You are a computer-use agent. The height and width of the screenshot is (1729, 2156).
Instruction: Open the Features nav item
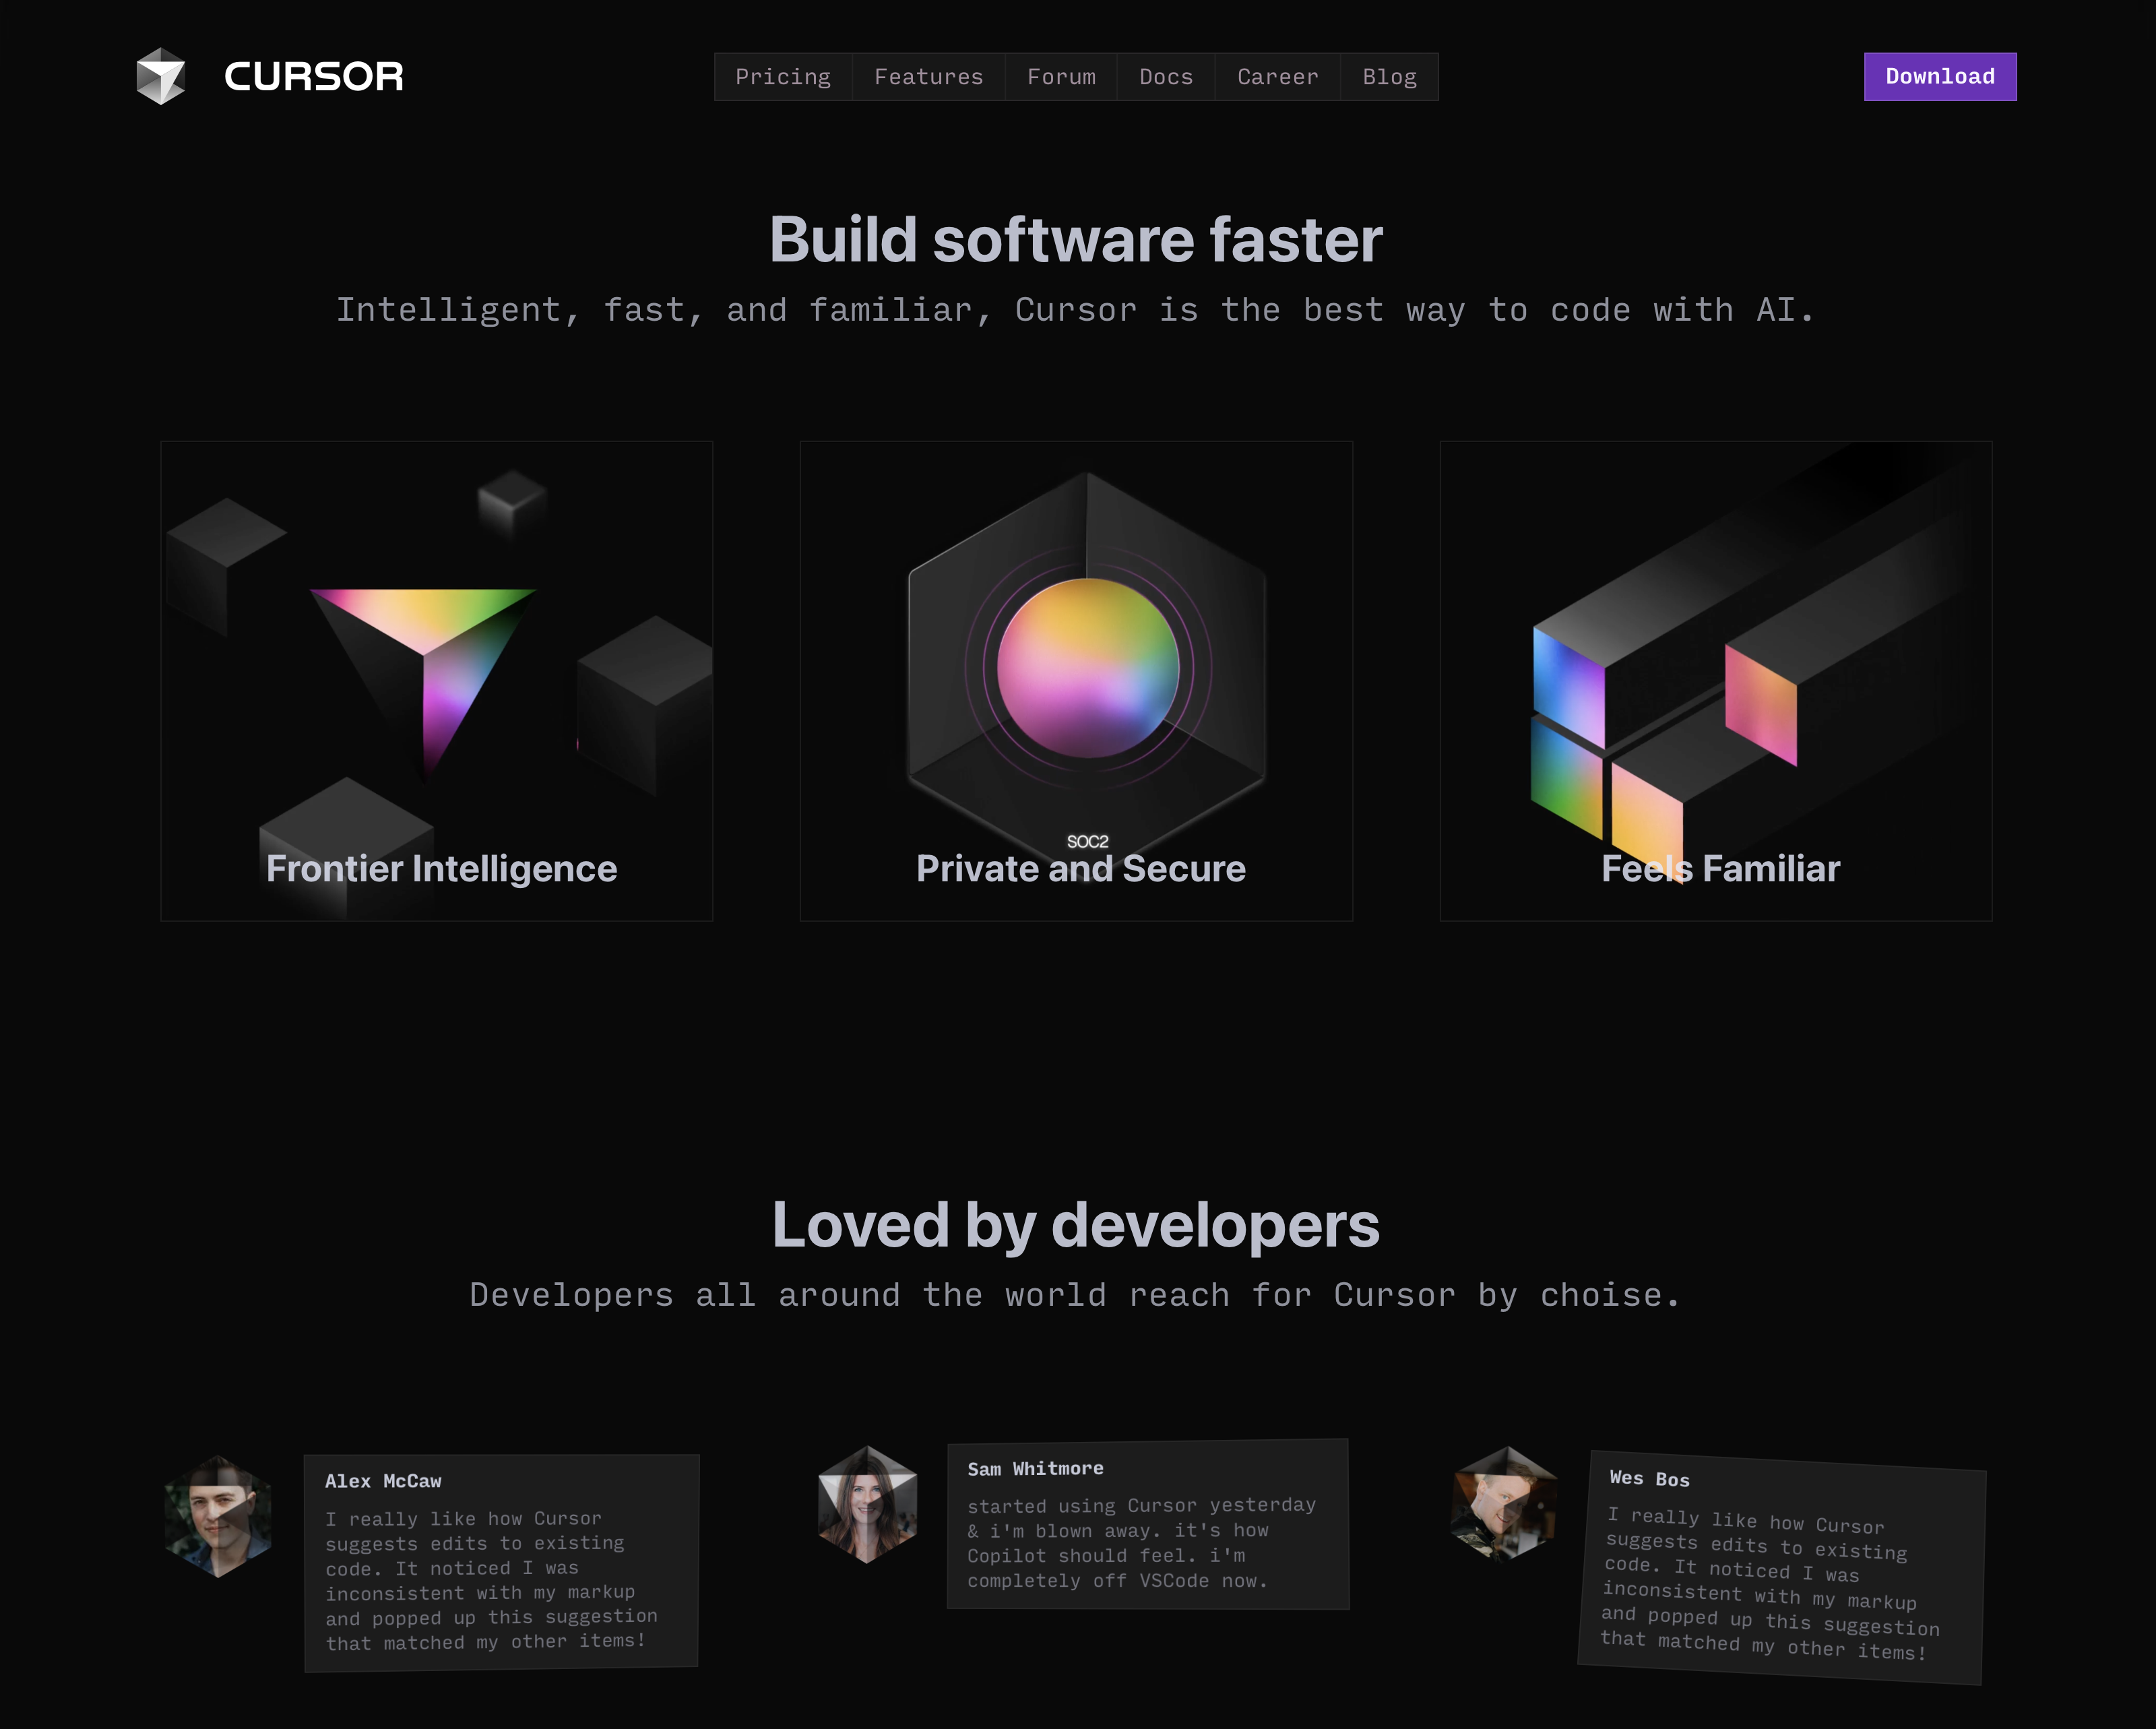pos(928,77)
